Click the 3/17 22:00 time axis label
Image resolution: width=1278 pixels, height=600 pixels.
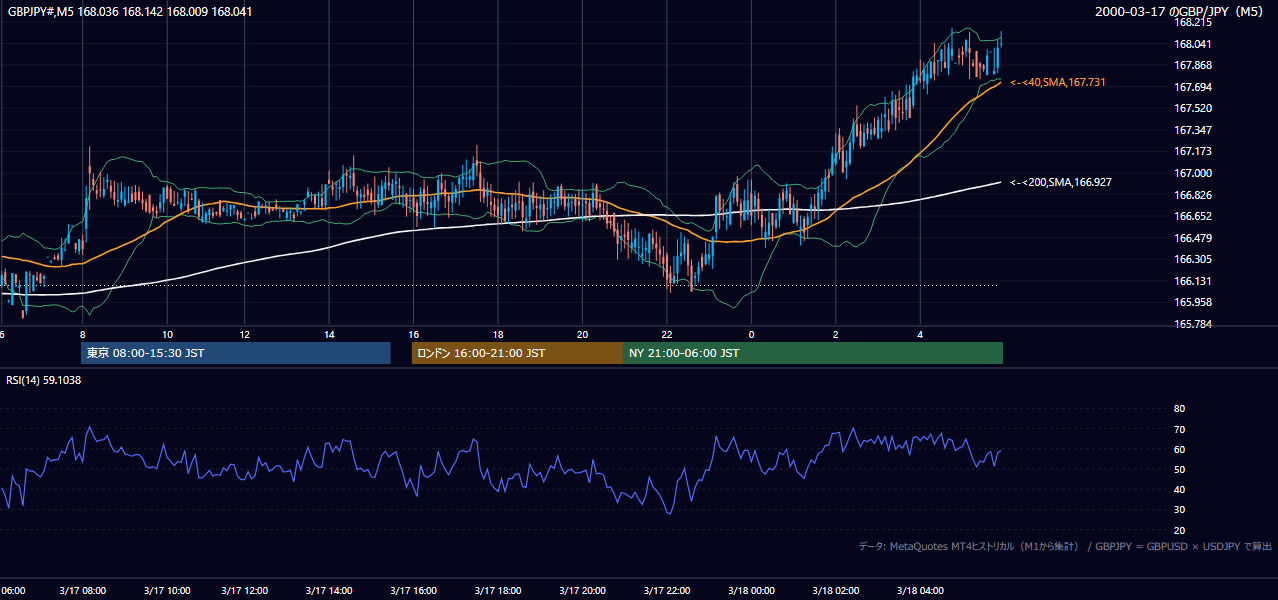click(x=668, y=590)
